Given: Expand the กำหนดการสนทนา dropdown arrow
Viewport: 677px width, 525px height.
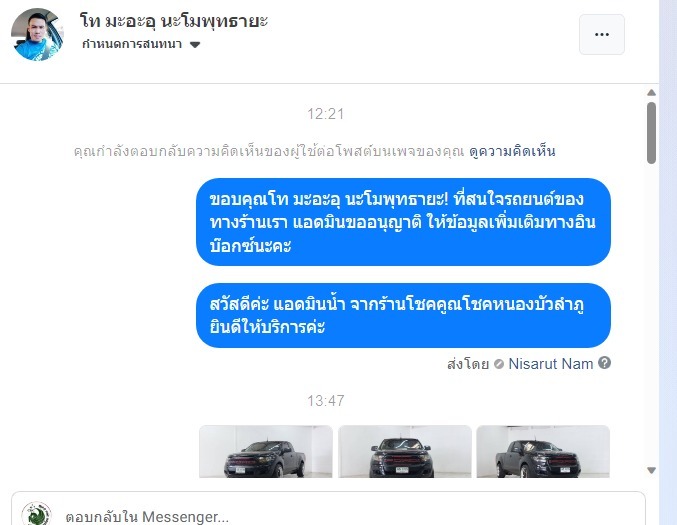Looking at the screenshot, I should point(195,44).
